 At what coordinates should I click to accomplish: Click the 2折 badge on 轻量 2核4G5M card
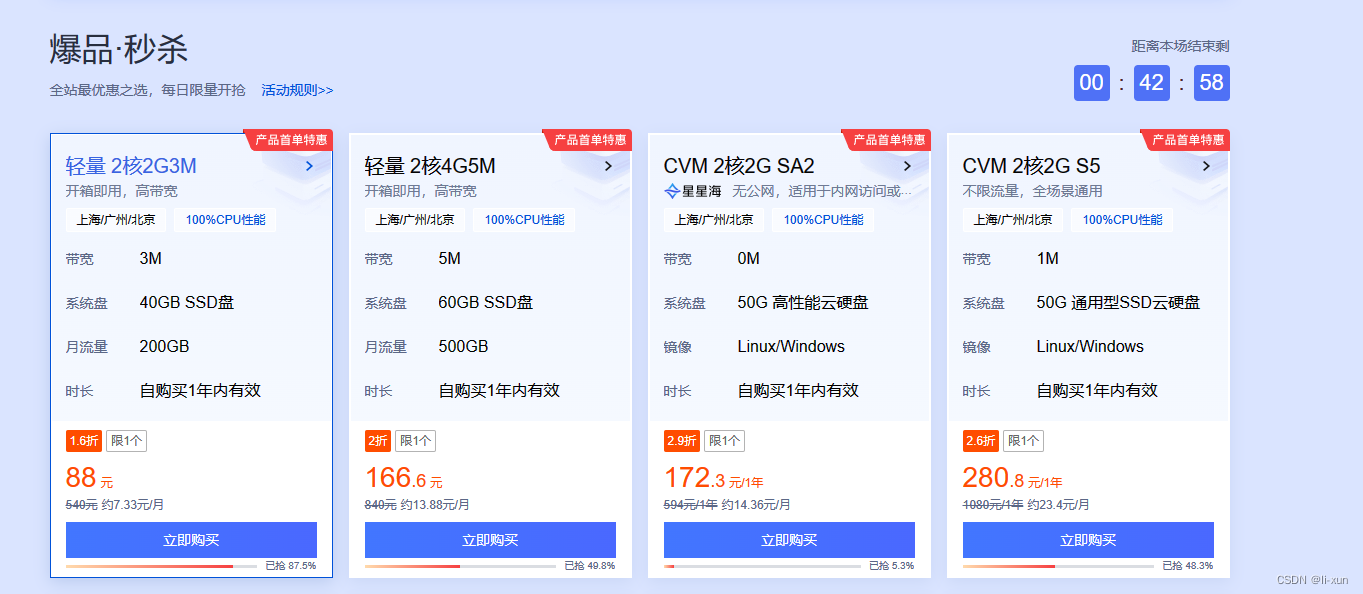click(377, 440)
